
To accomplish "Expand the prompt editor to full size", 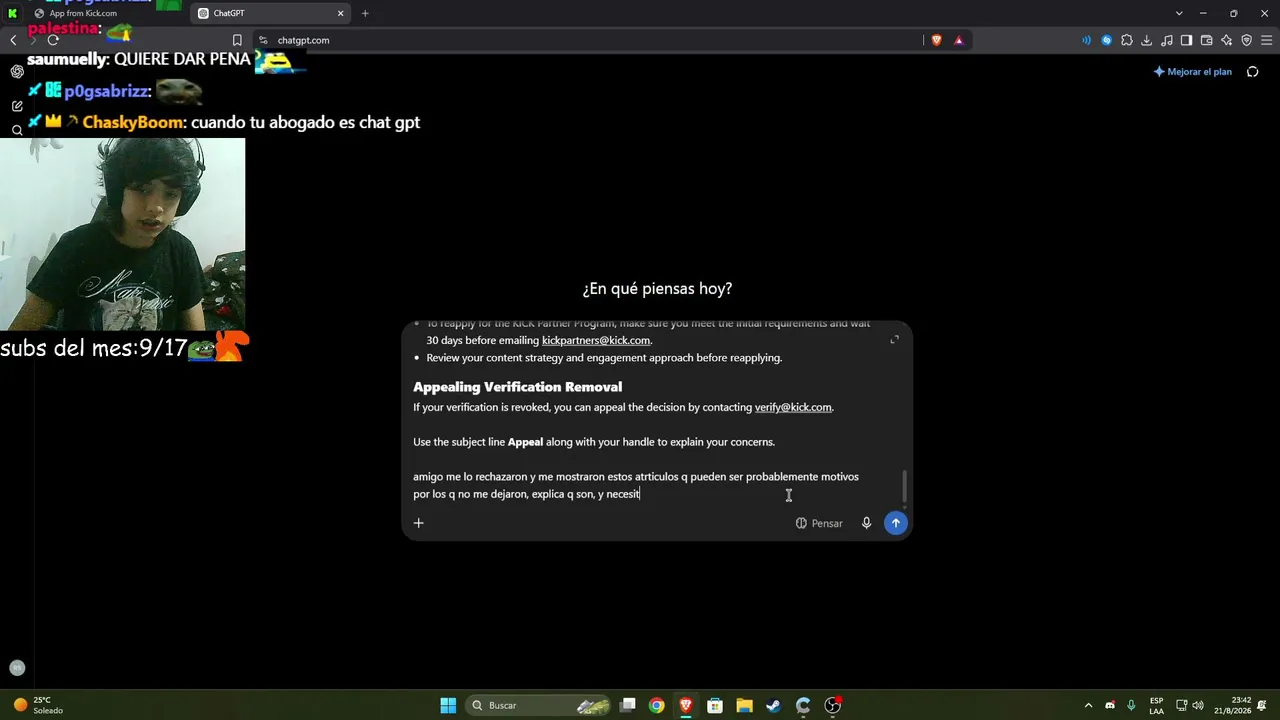I will click(894, 340).
